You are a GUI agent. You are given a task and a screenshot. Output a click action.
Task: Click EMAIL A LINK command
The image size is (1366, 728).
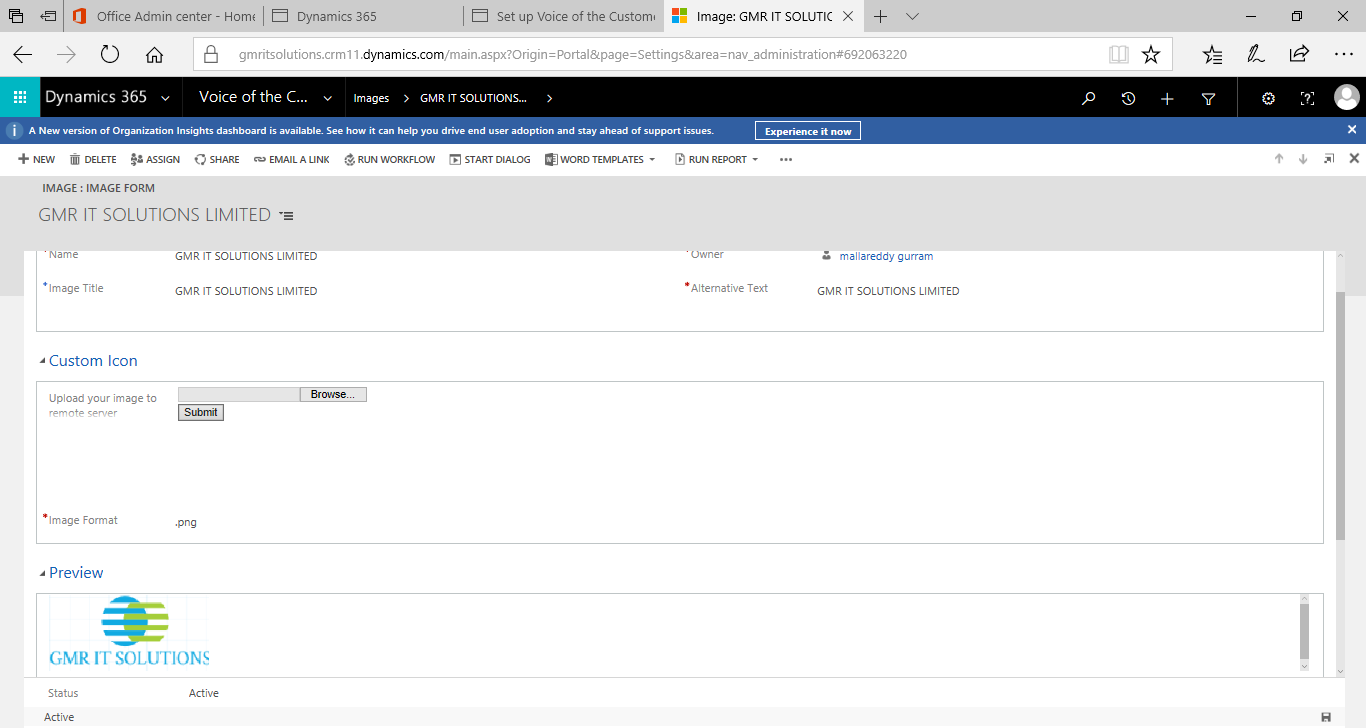coord(291,159)
